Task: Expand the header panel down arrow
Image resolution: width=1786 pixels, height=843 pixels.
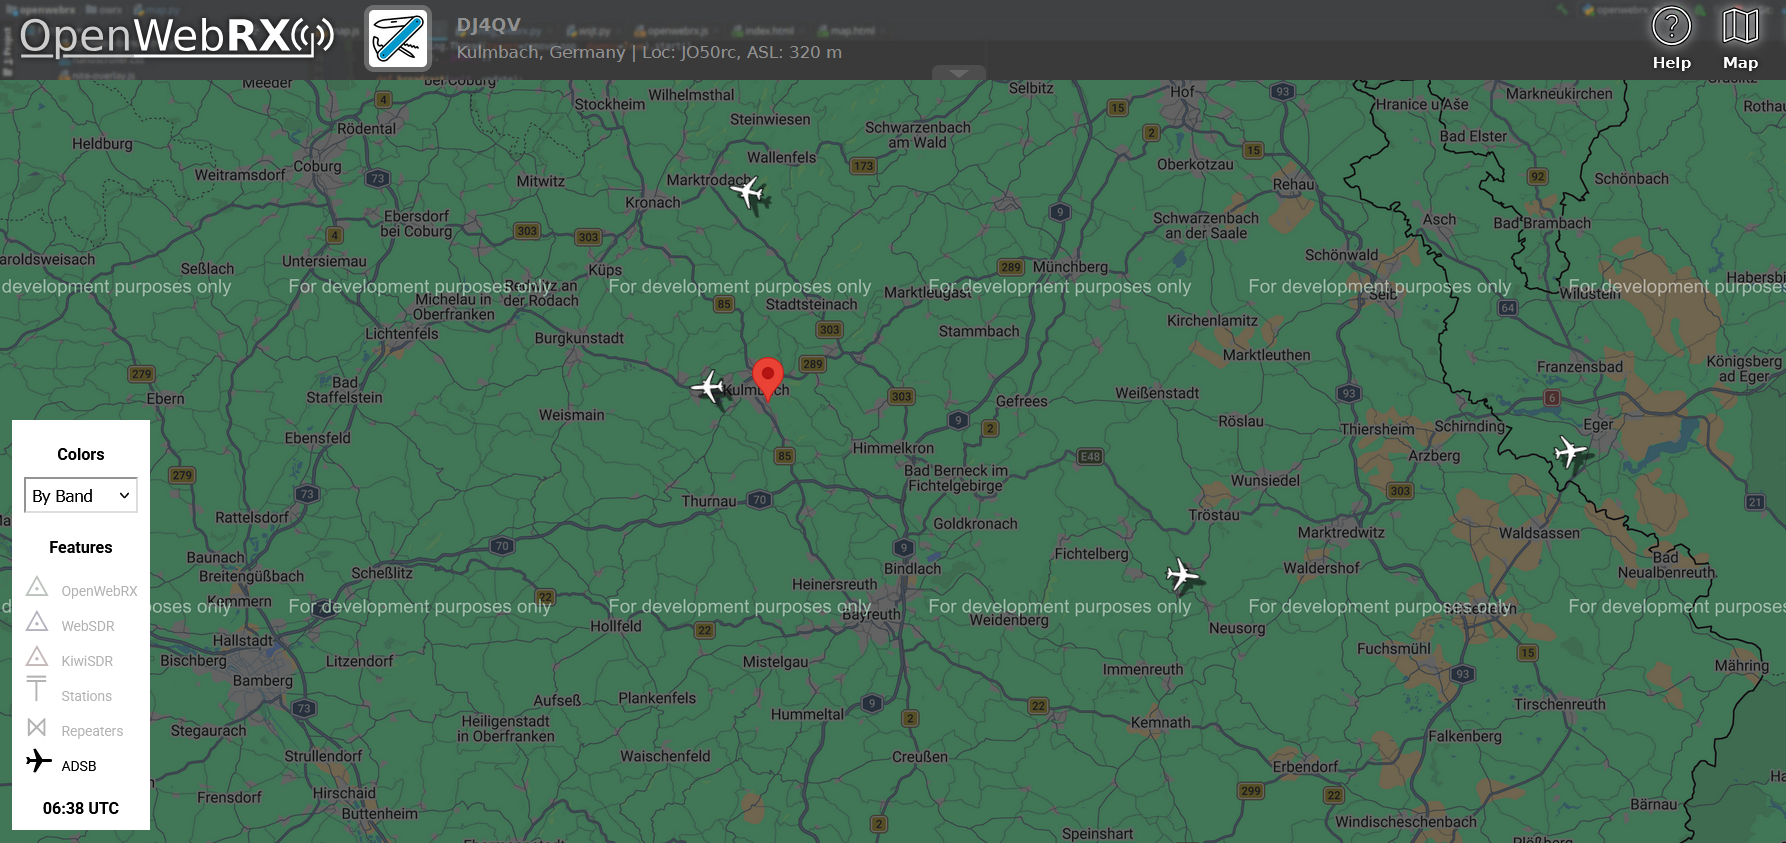Action: tap(958, 73)
